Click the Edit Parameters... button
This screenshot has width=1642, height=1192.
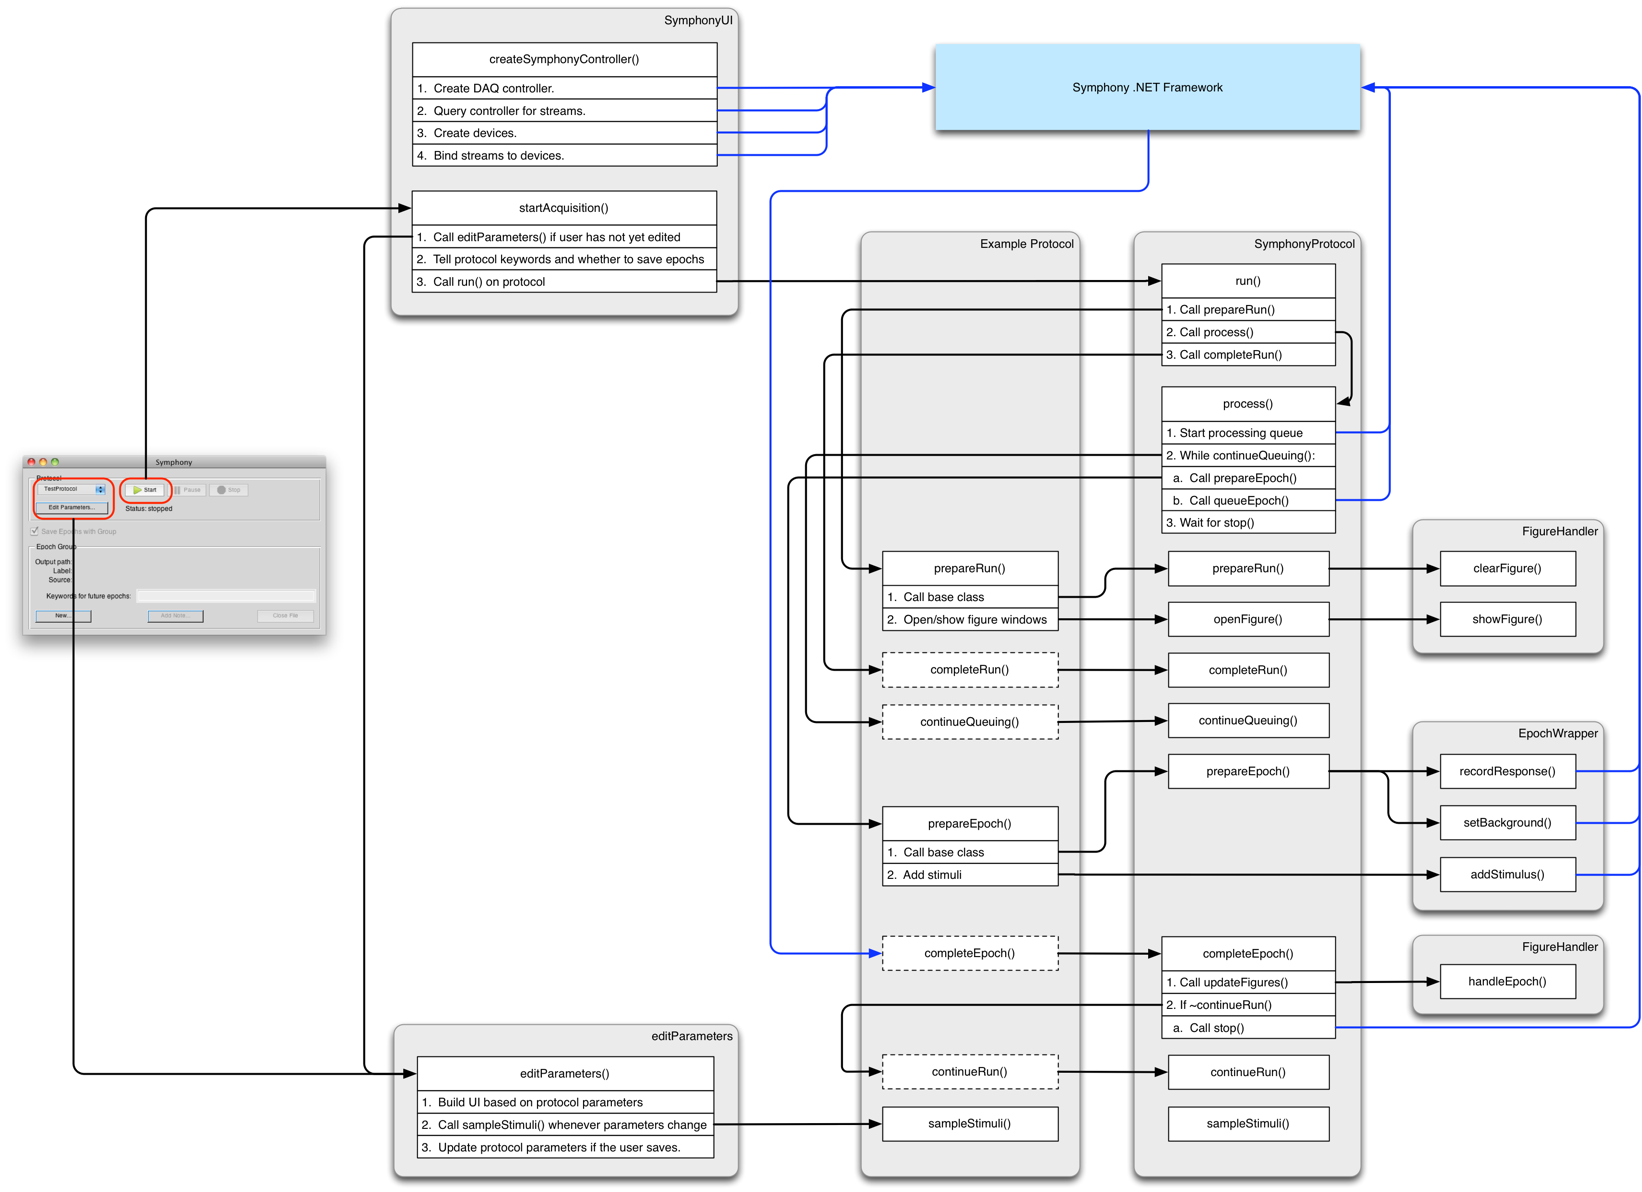coord(72,507)
